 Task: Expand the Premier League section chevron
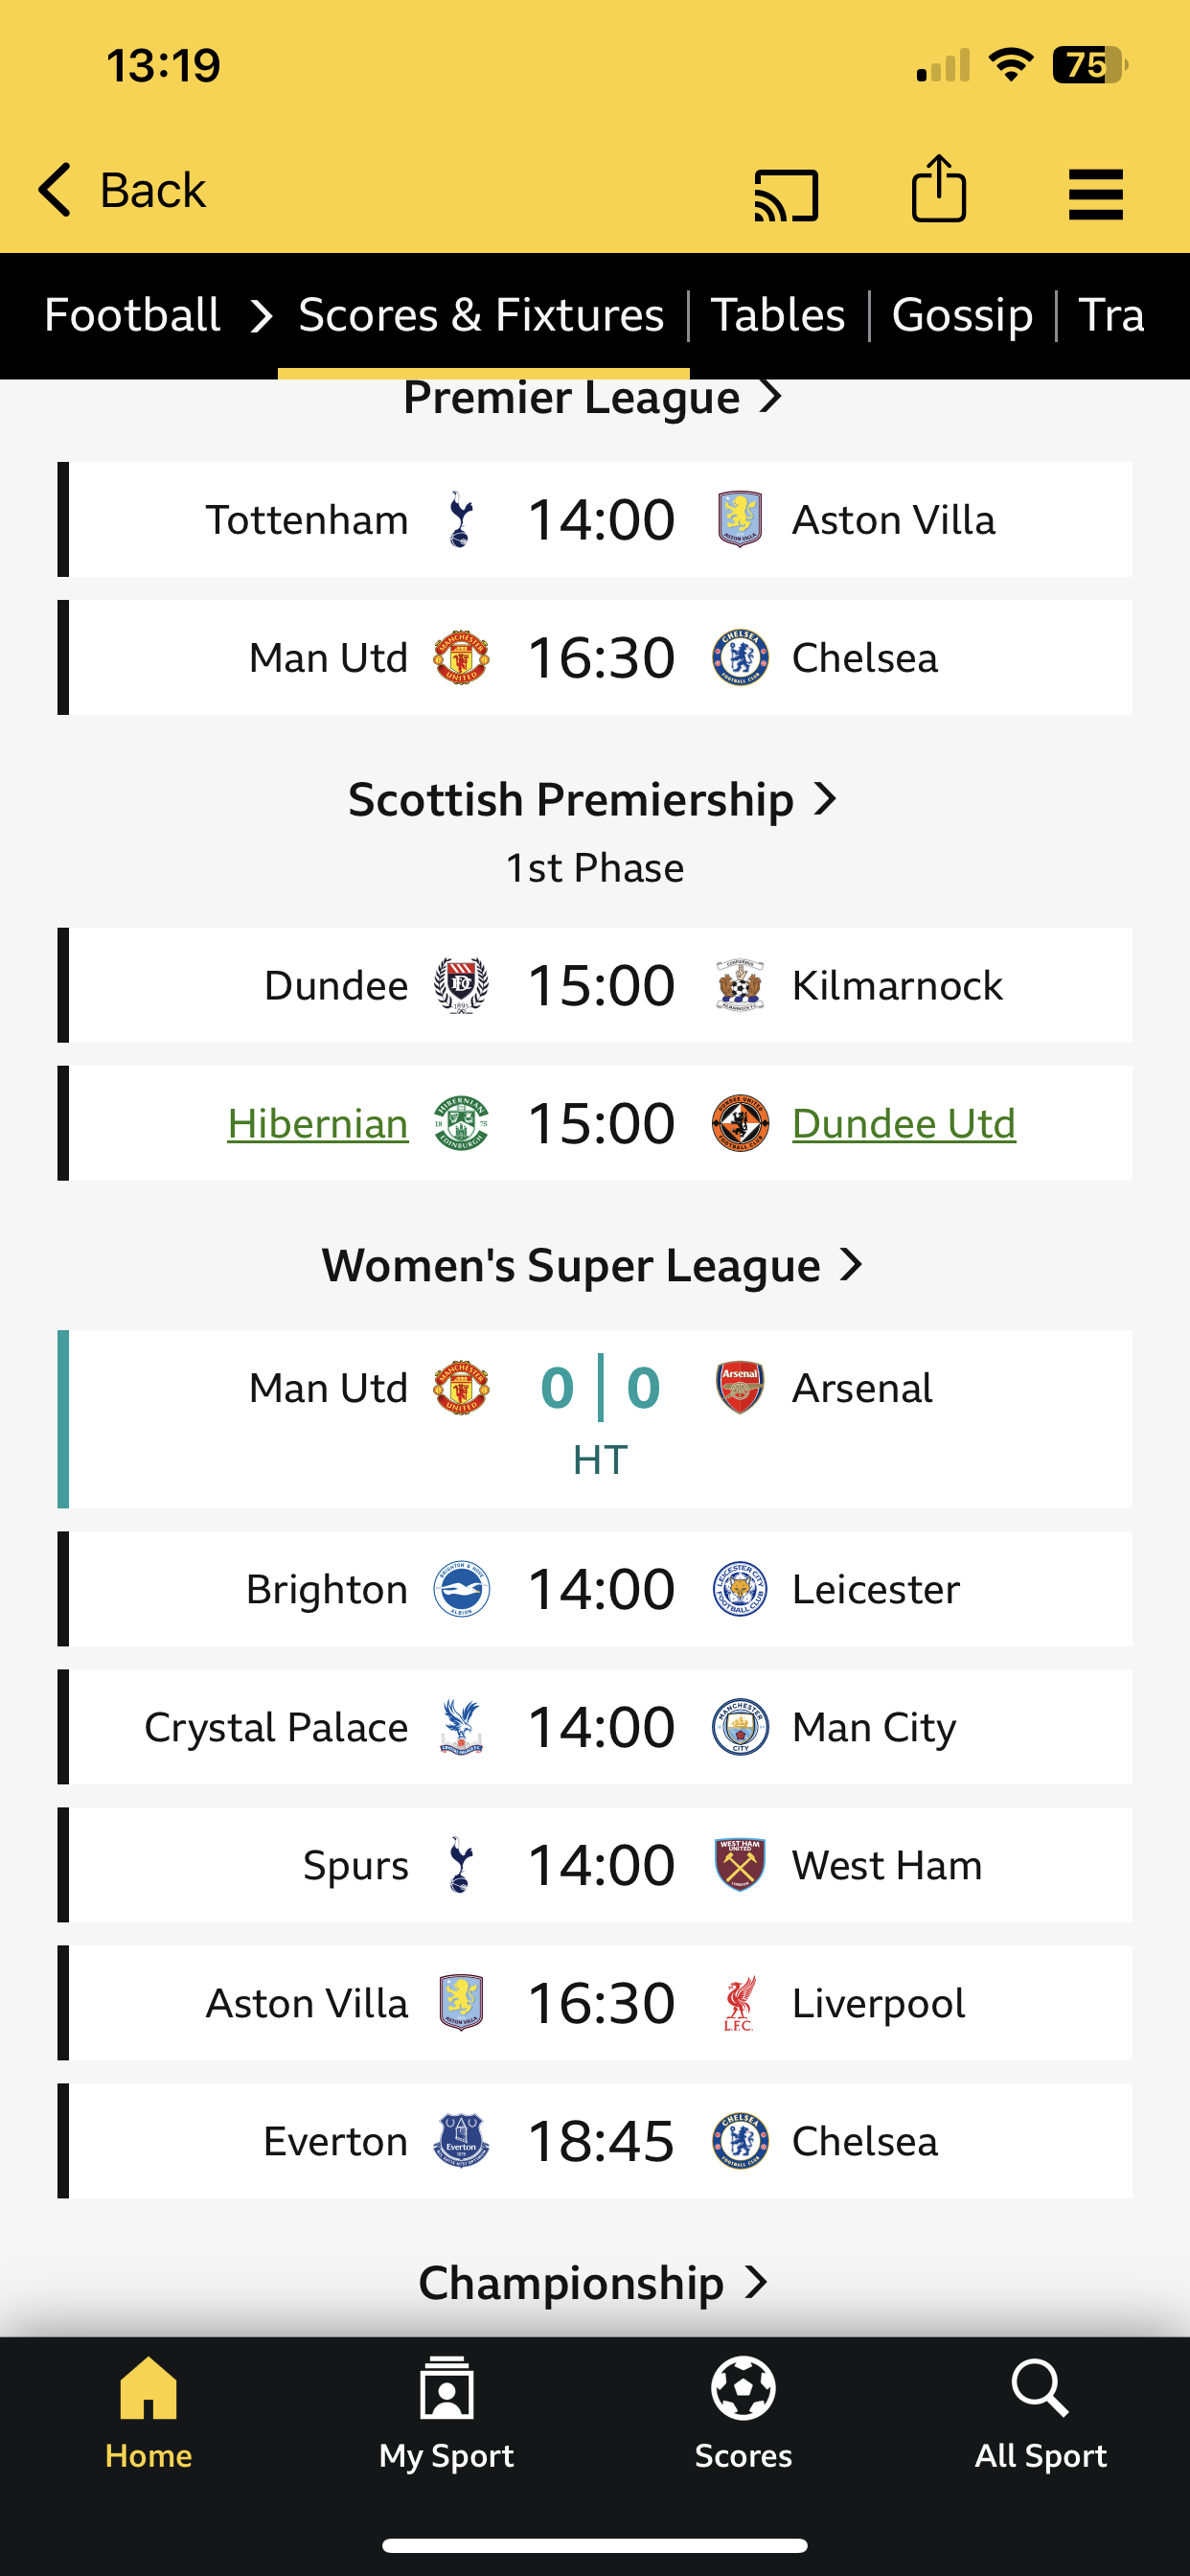pyautogui.click(x=770, y=398)
